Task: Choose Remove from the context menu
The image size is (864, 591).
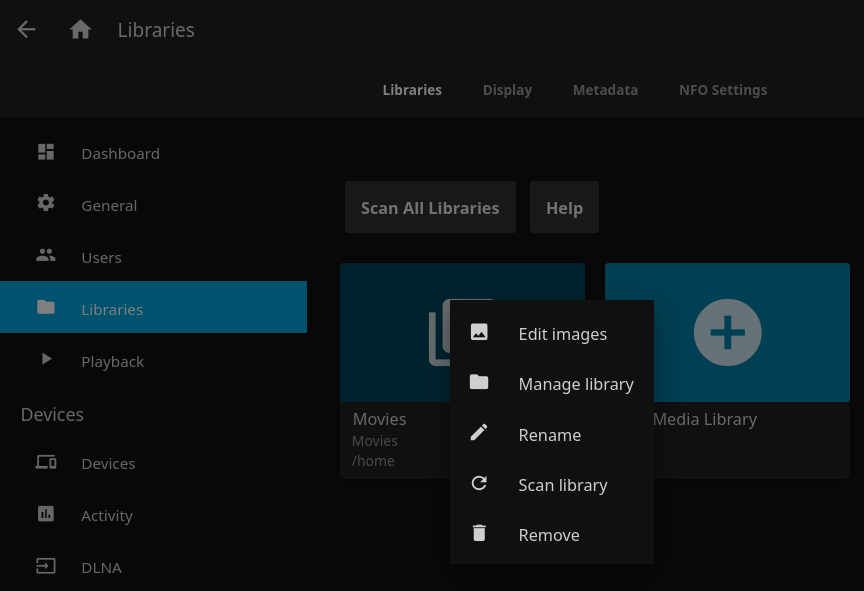Action: click(552, 535)
